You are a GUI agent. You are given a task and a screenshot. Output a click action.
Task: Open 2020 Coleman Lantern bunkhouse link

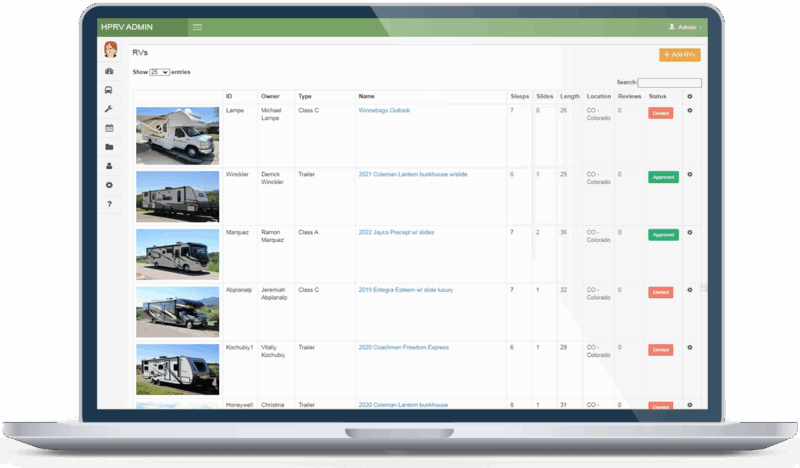pos(403,405)
